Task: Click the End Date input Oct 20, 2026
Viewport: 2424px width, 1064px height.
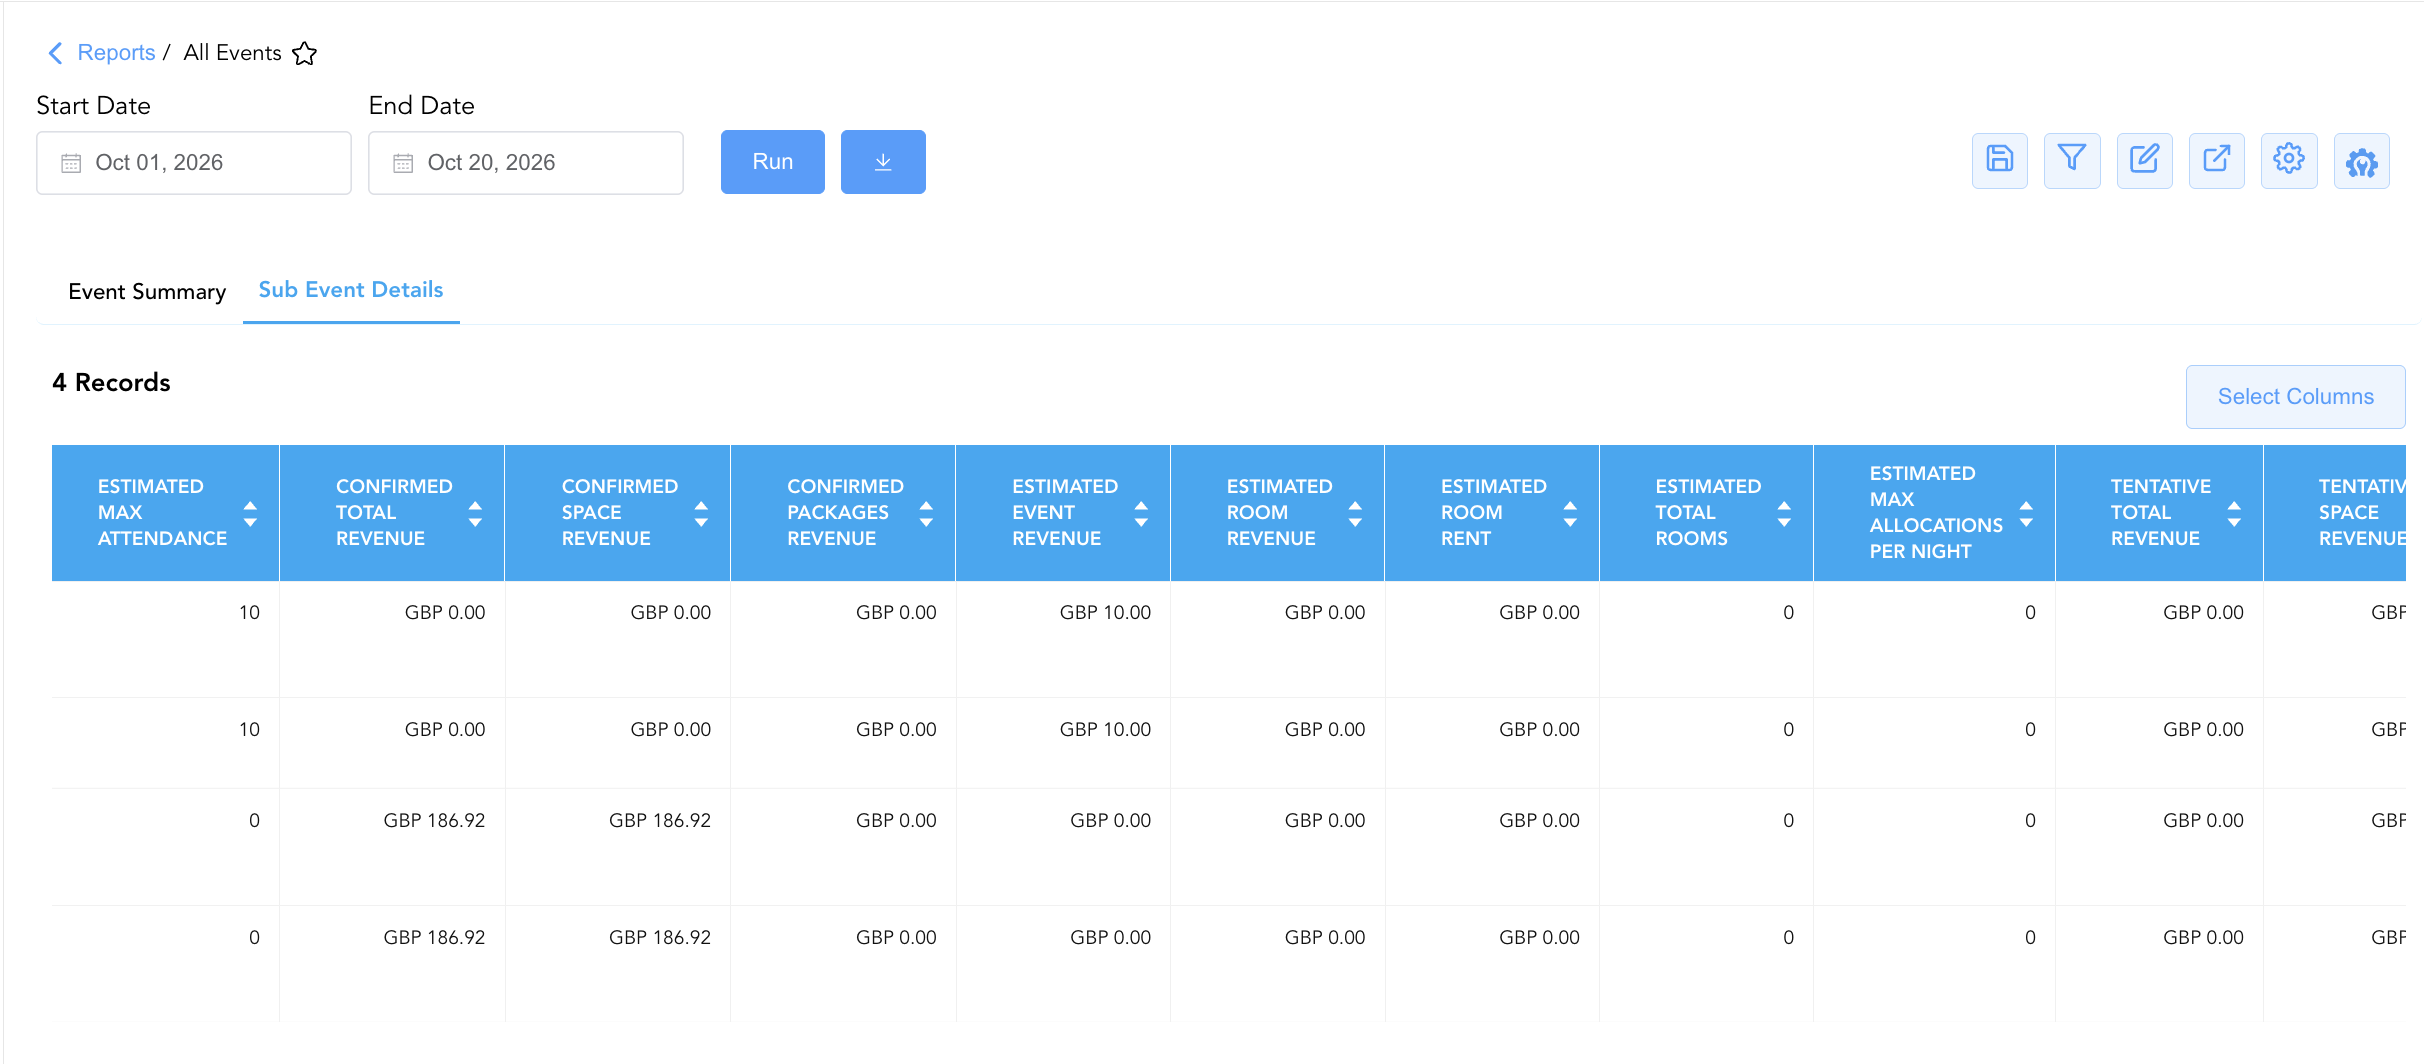Action: pyautogui.click(x=526, y=163)
